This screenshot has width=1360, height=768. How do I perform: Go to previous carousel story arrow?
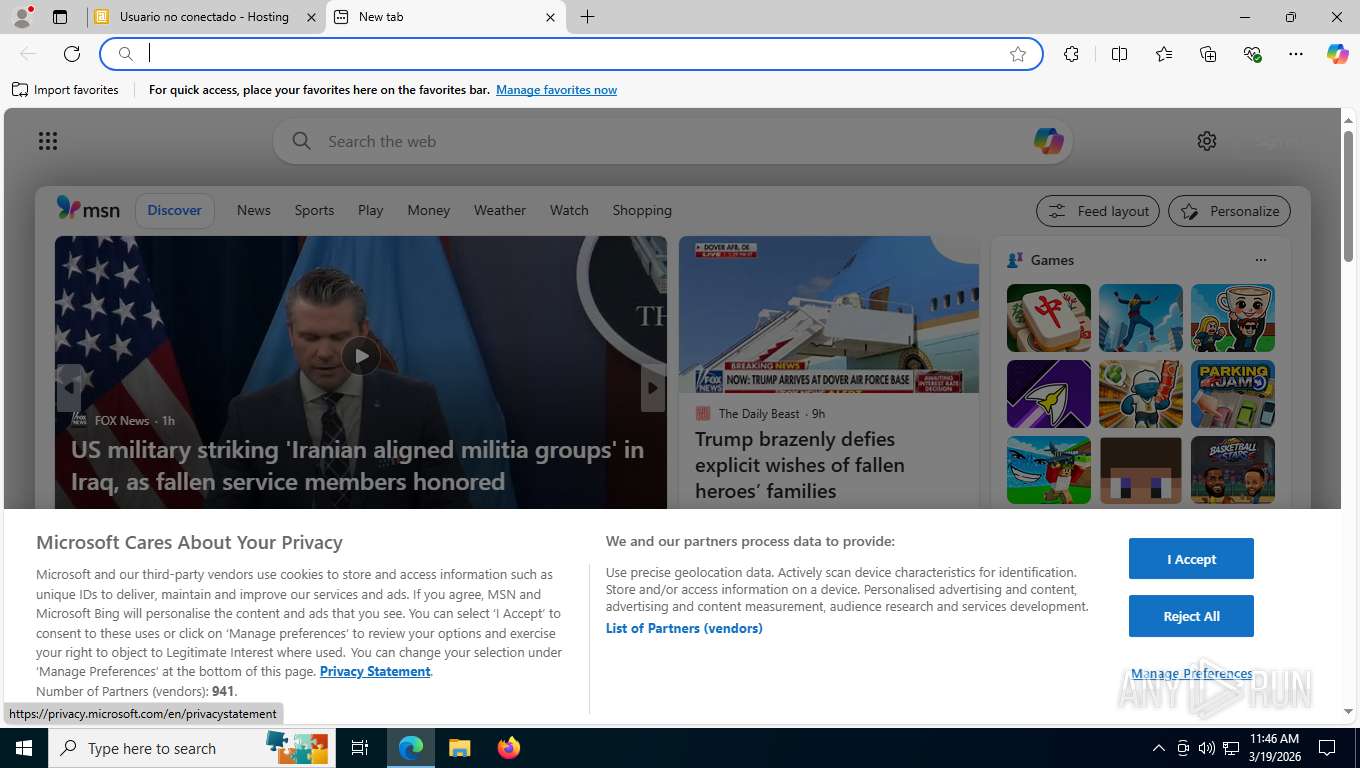(x=68, y=388)
